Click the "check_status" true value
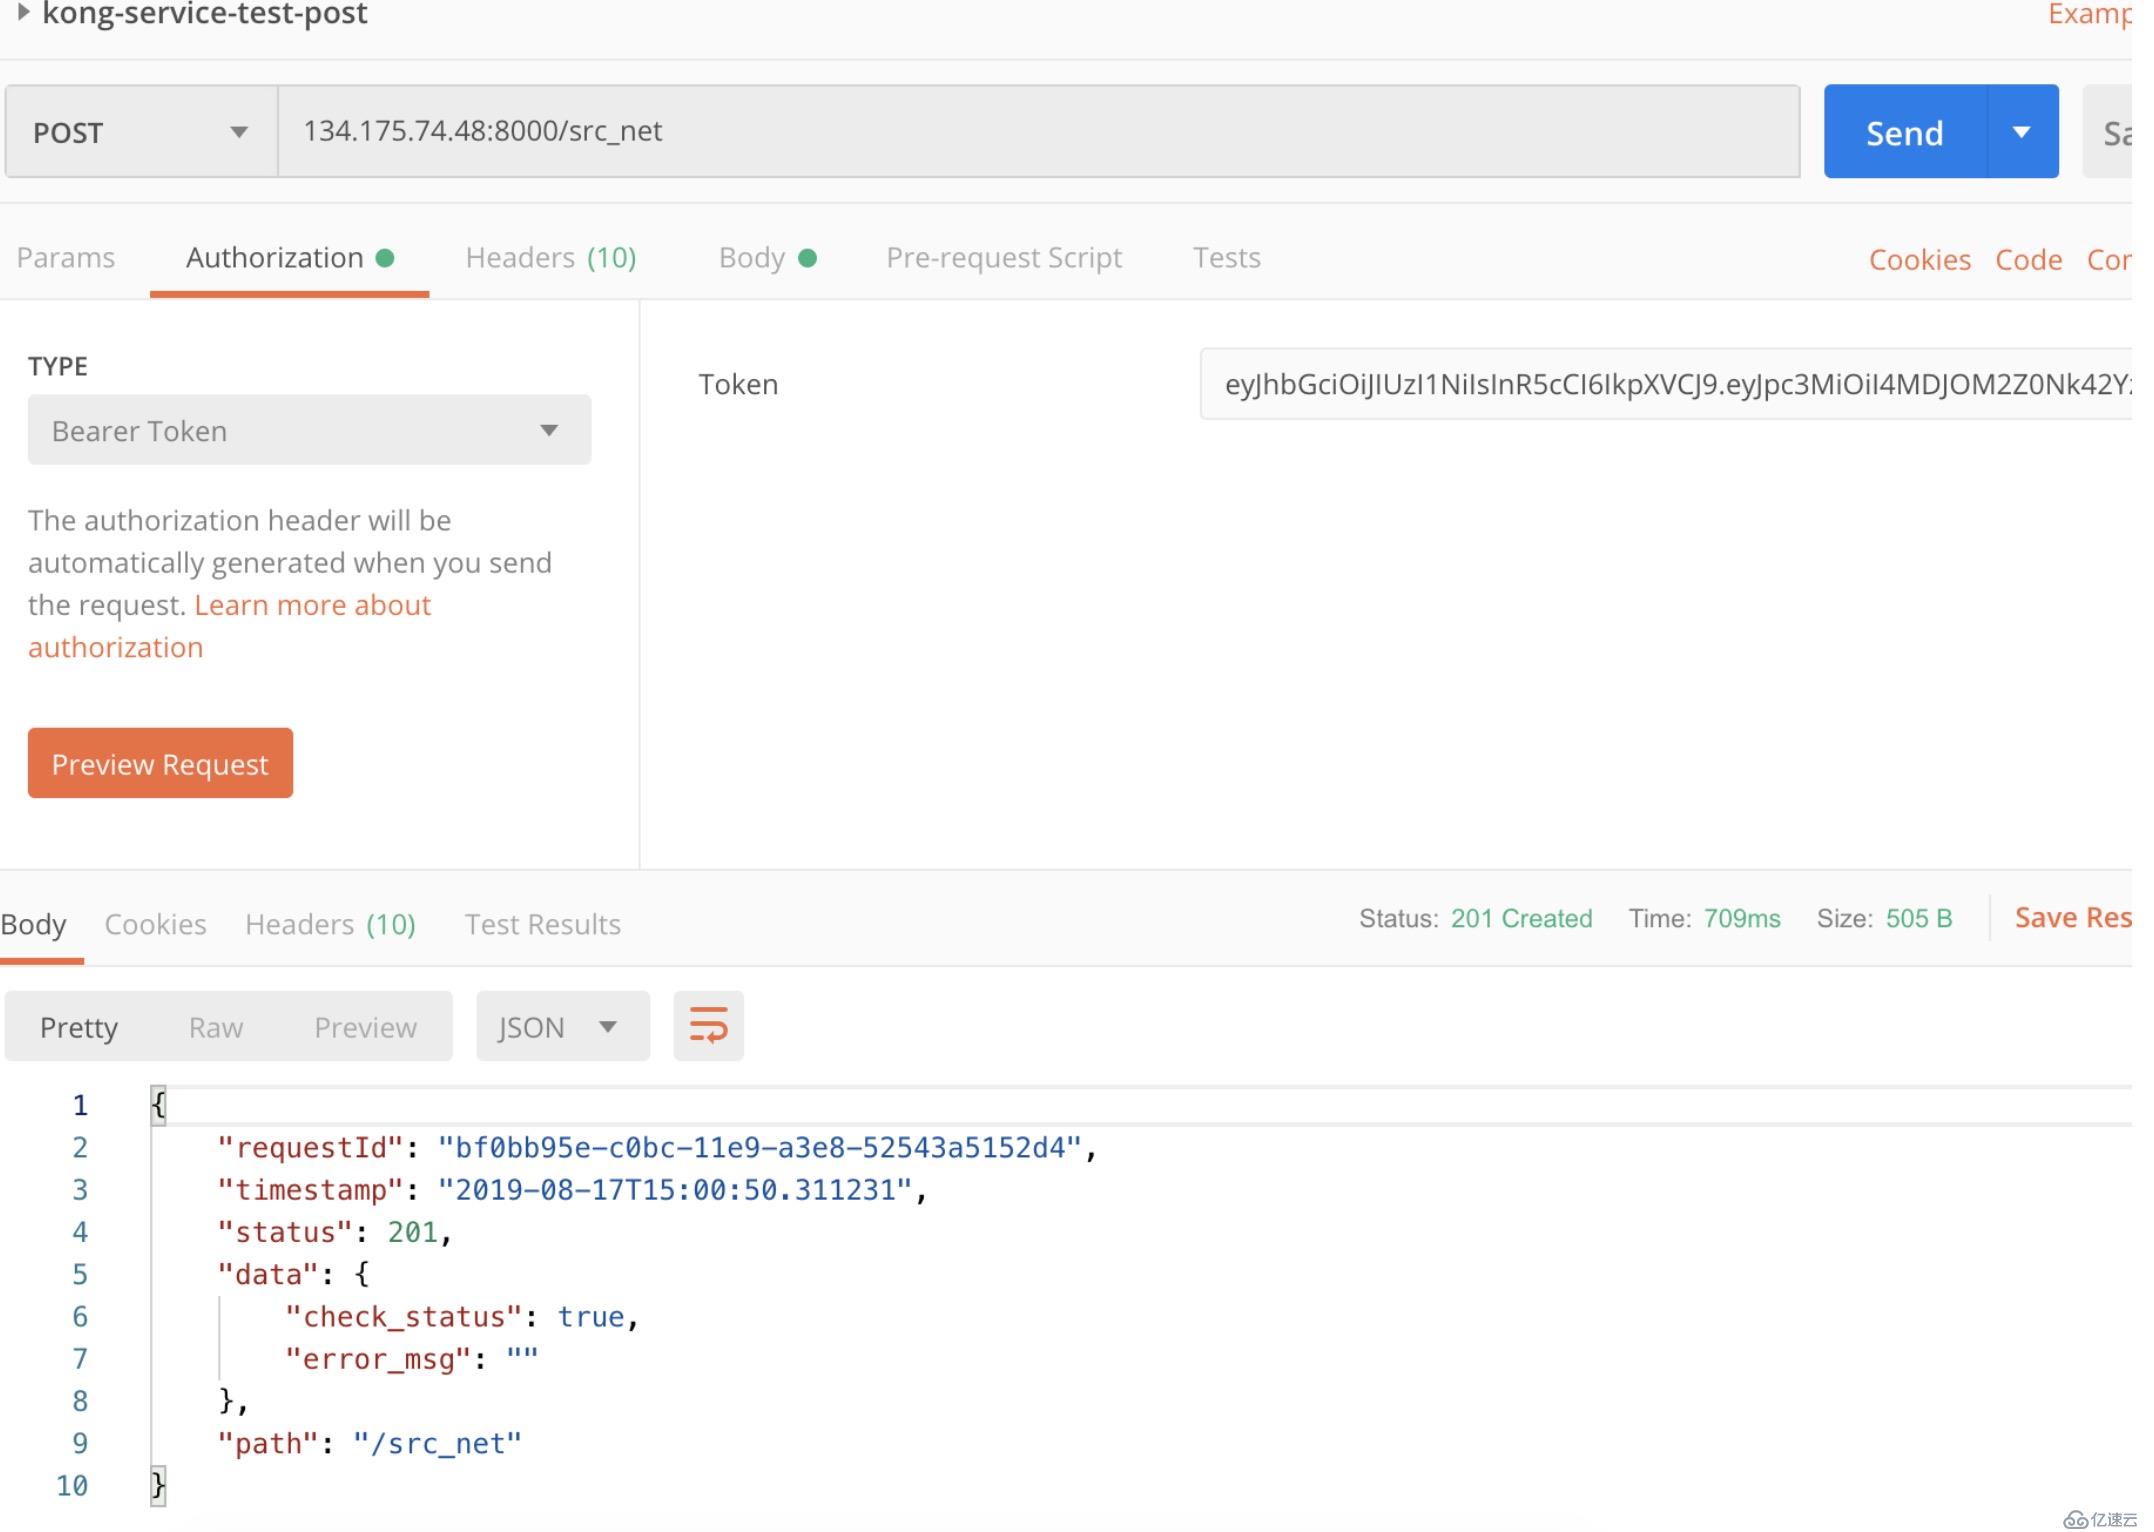 (x=591, y=1317)
